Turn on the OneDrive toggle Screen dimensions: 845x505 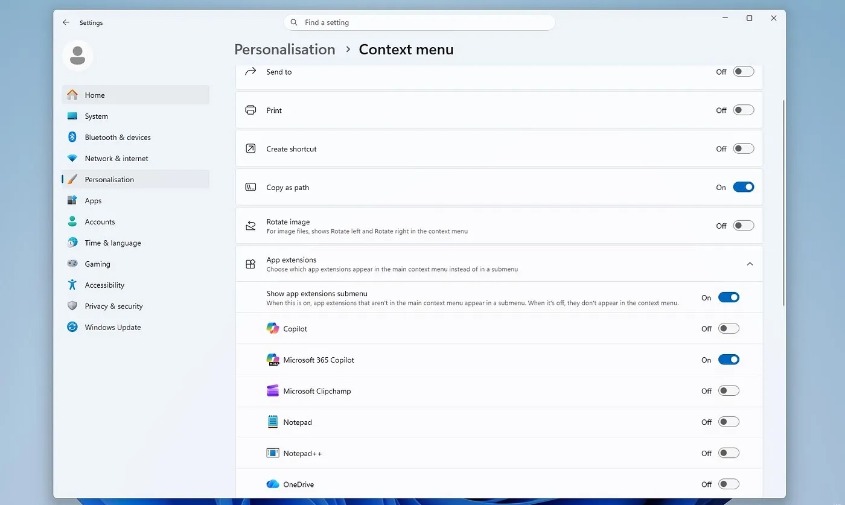coord(729,484)
